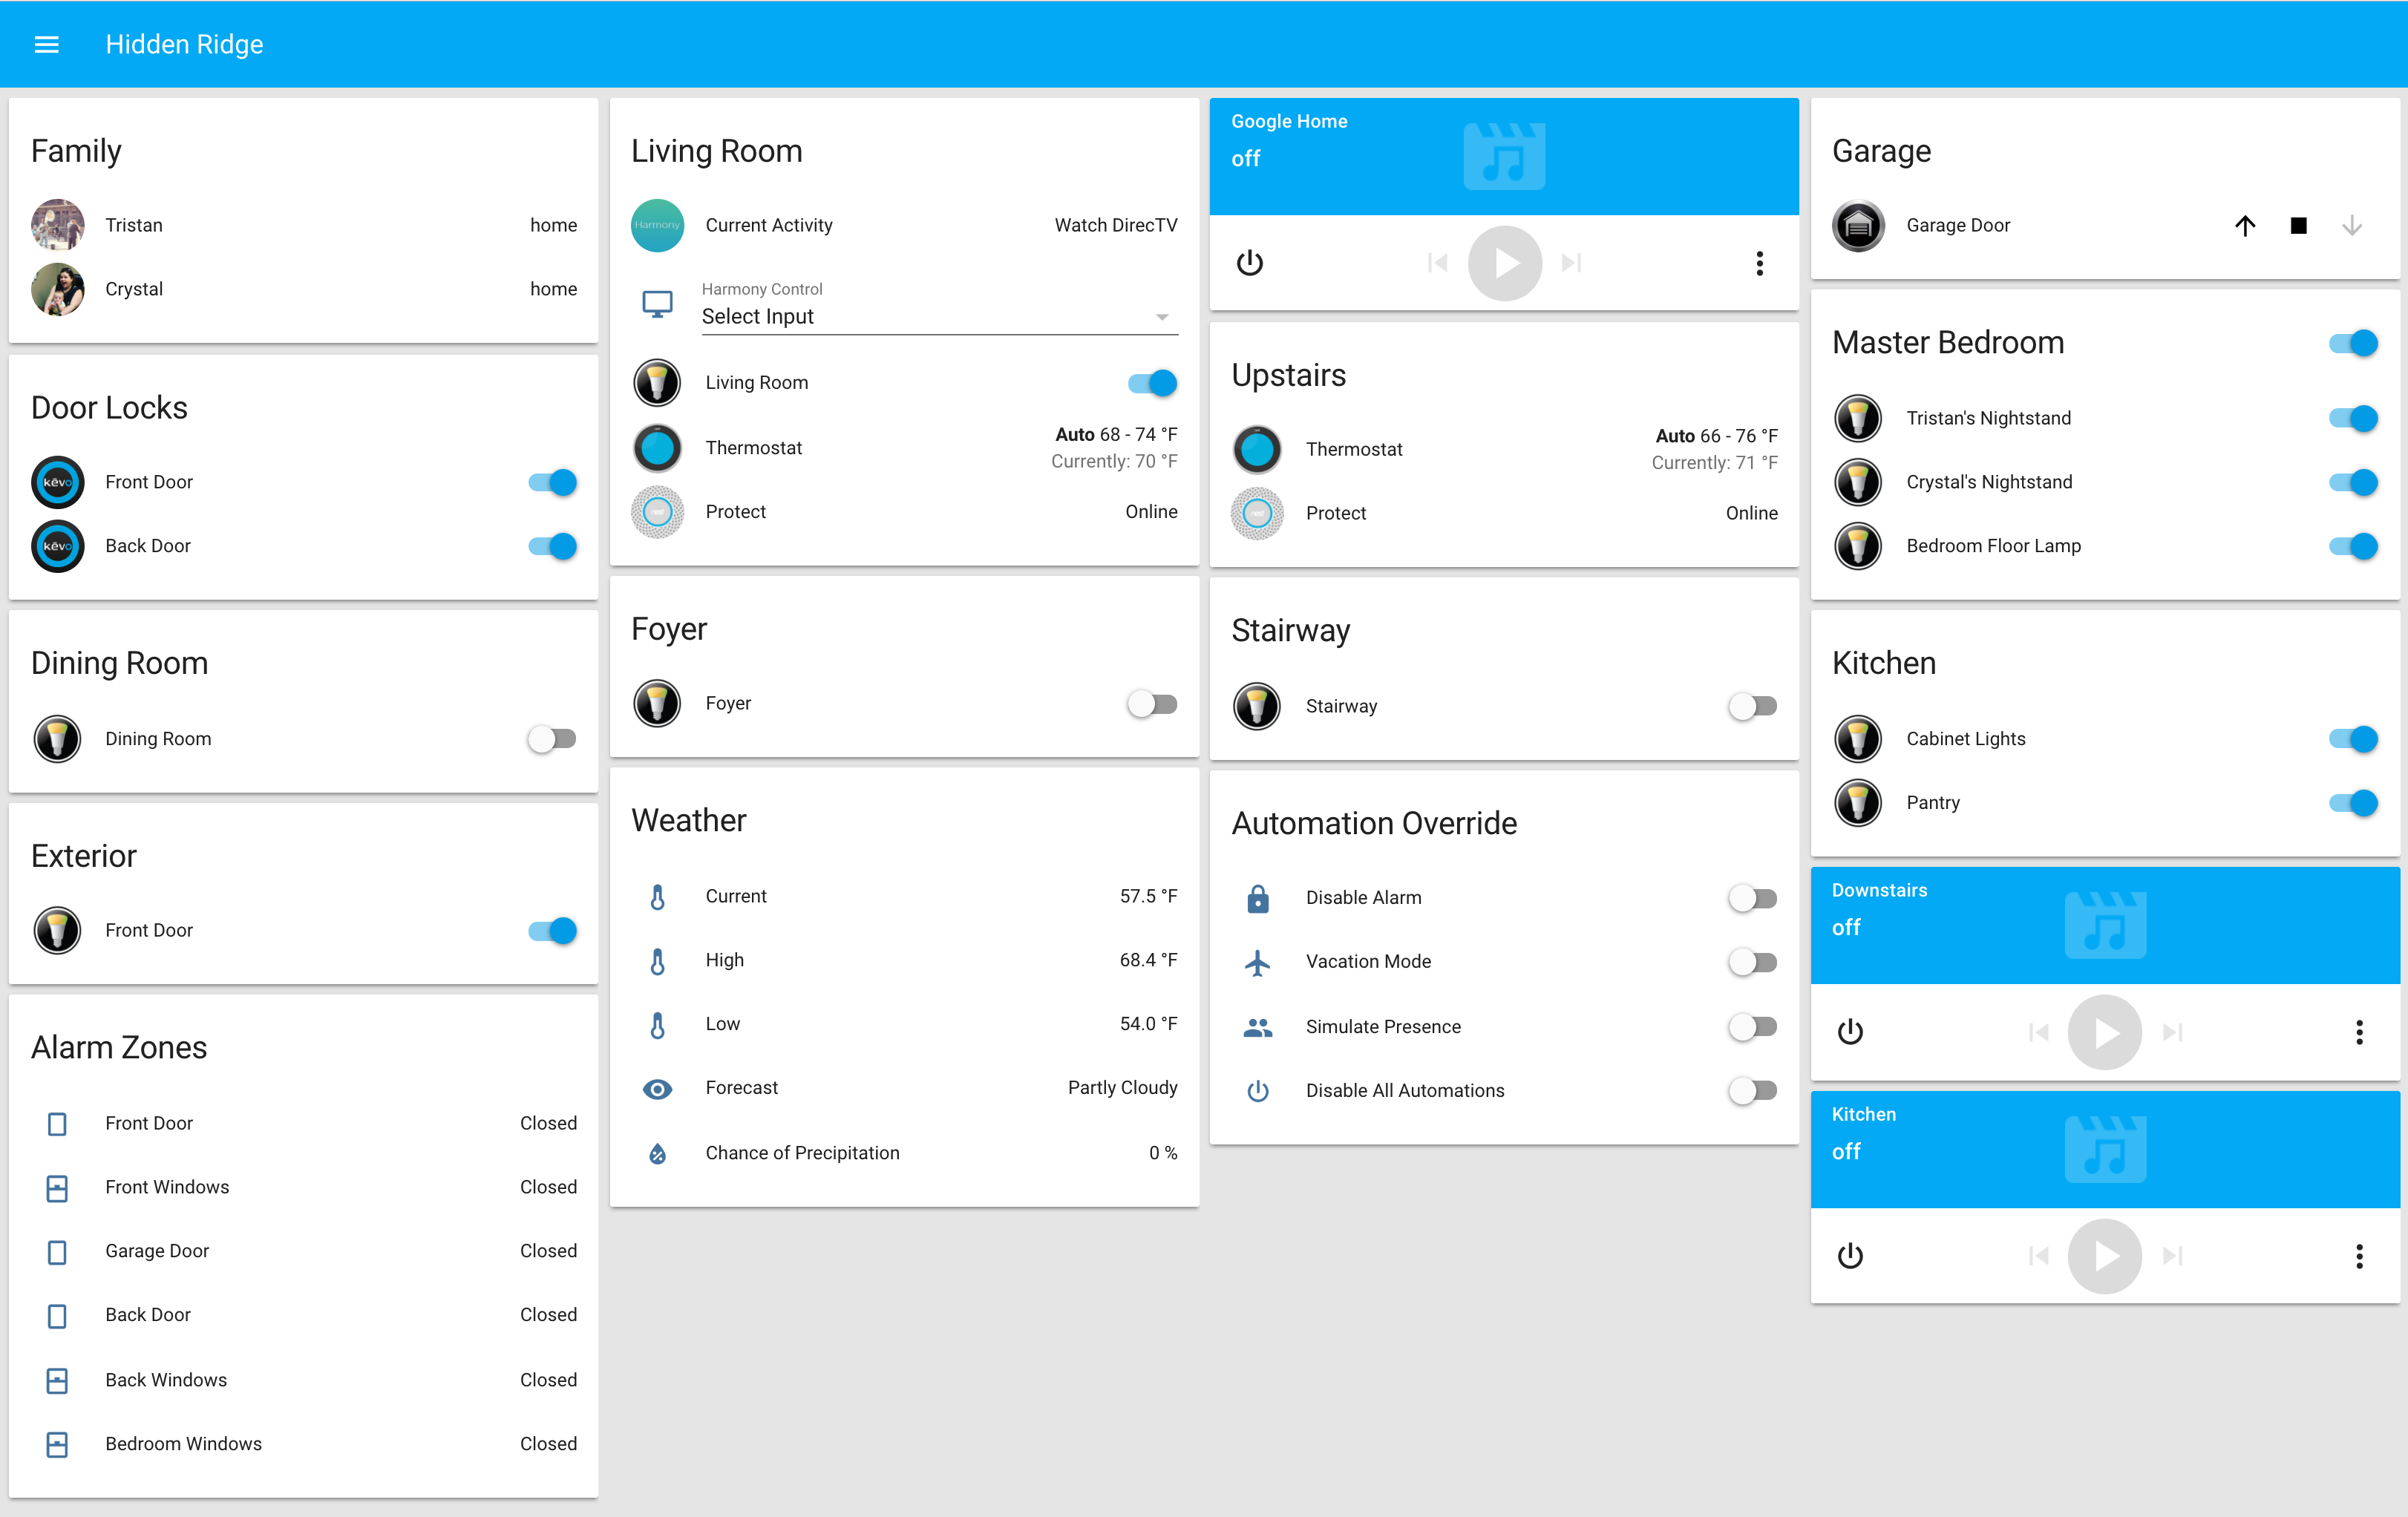Click Google Home power icon
The image size is (2408, 1517).
(x=1249, y=263)
